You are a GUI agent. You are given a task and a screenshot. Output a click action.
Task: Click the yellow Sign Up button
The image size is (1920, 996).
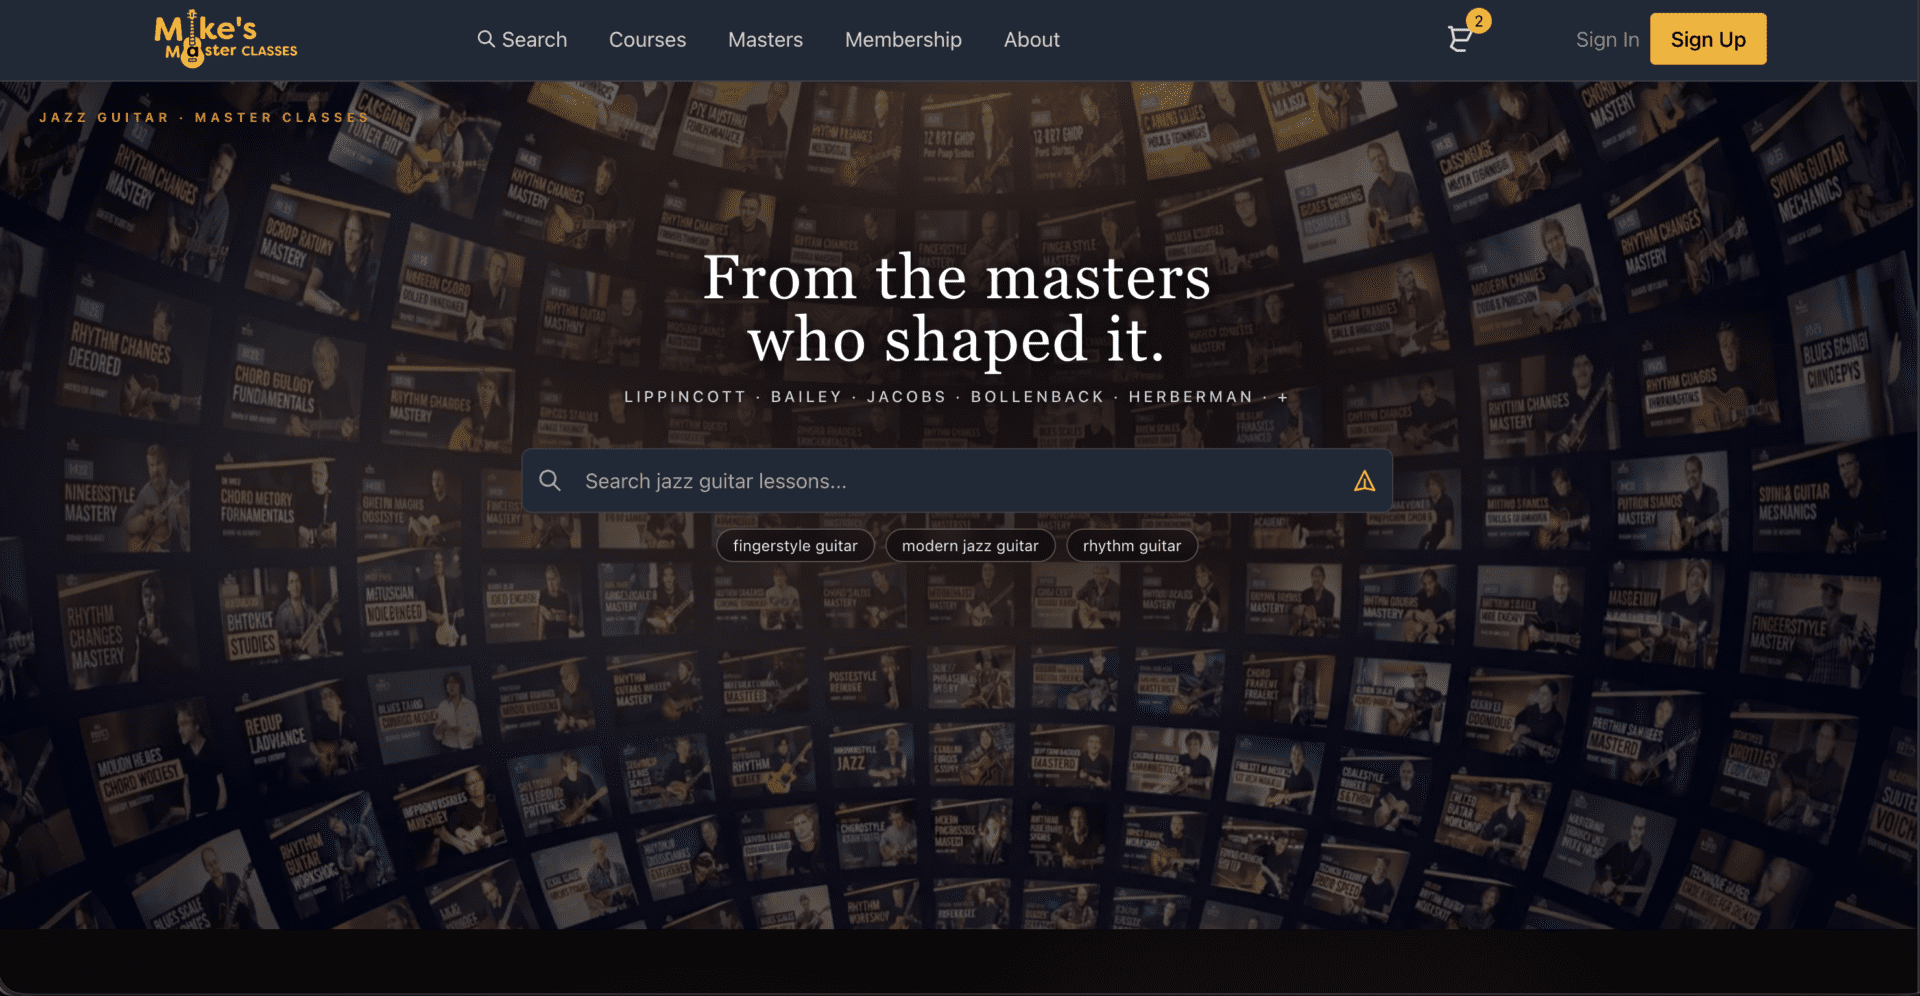click(1708, 39)
